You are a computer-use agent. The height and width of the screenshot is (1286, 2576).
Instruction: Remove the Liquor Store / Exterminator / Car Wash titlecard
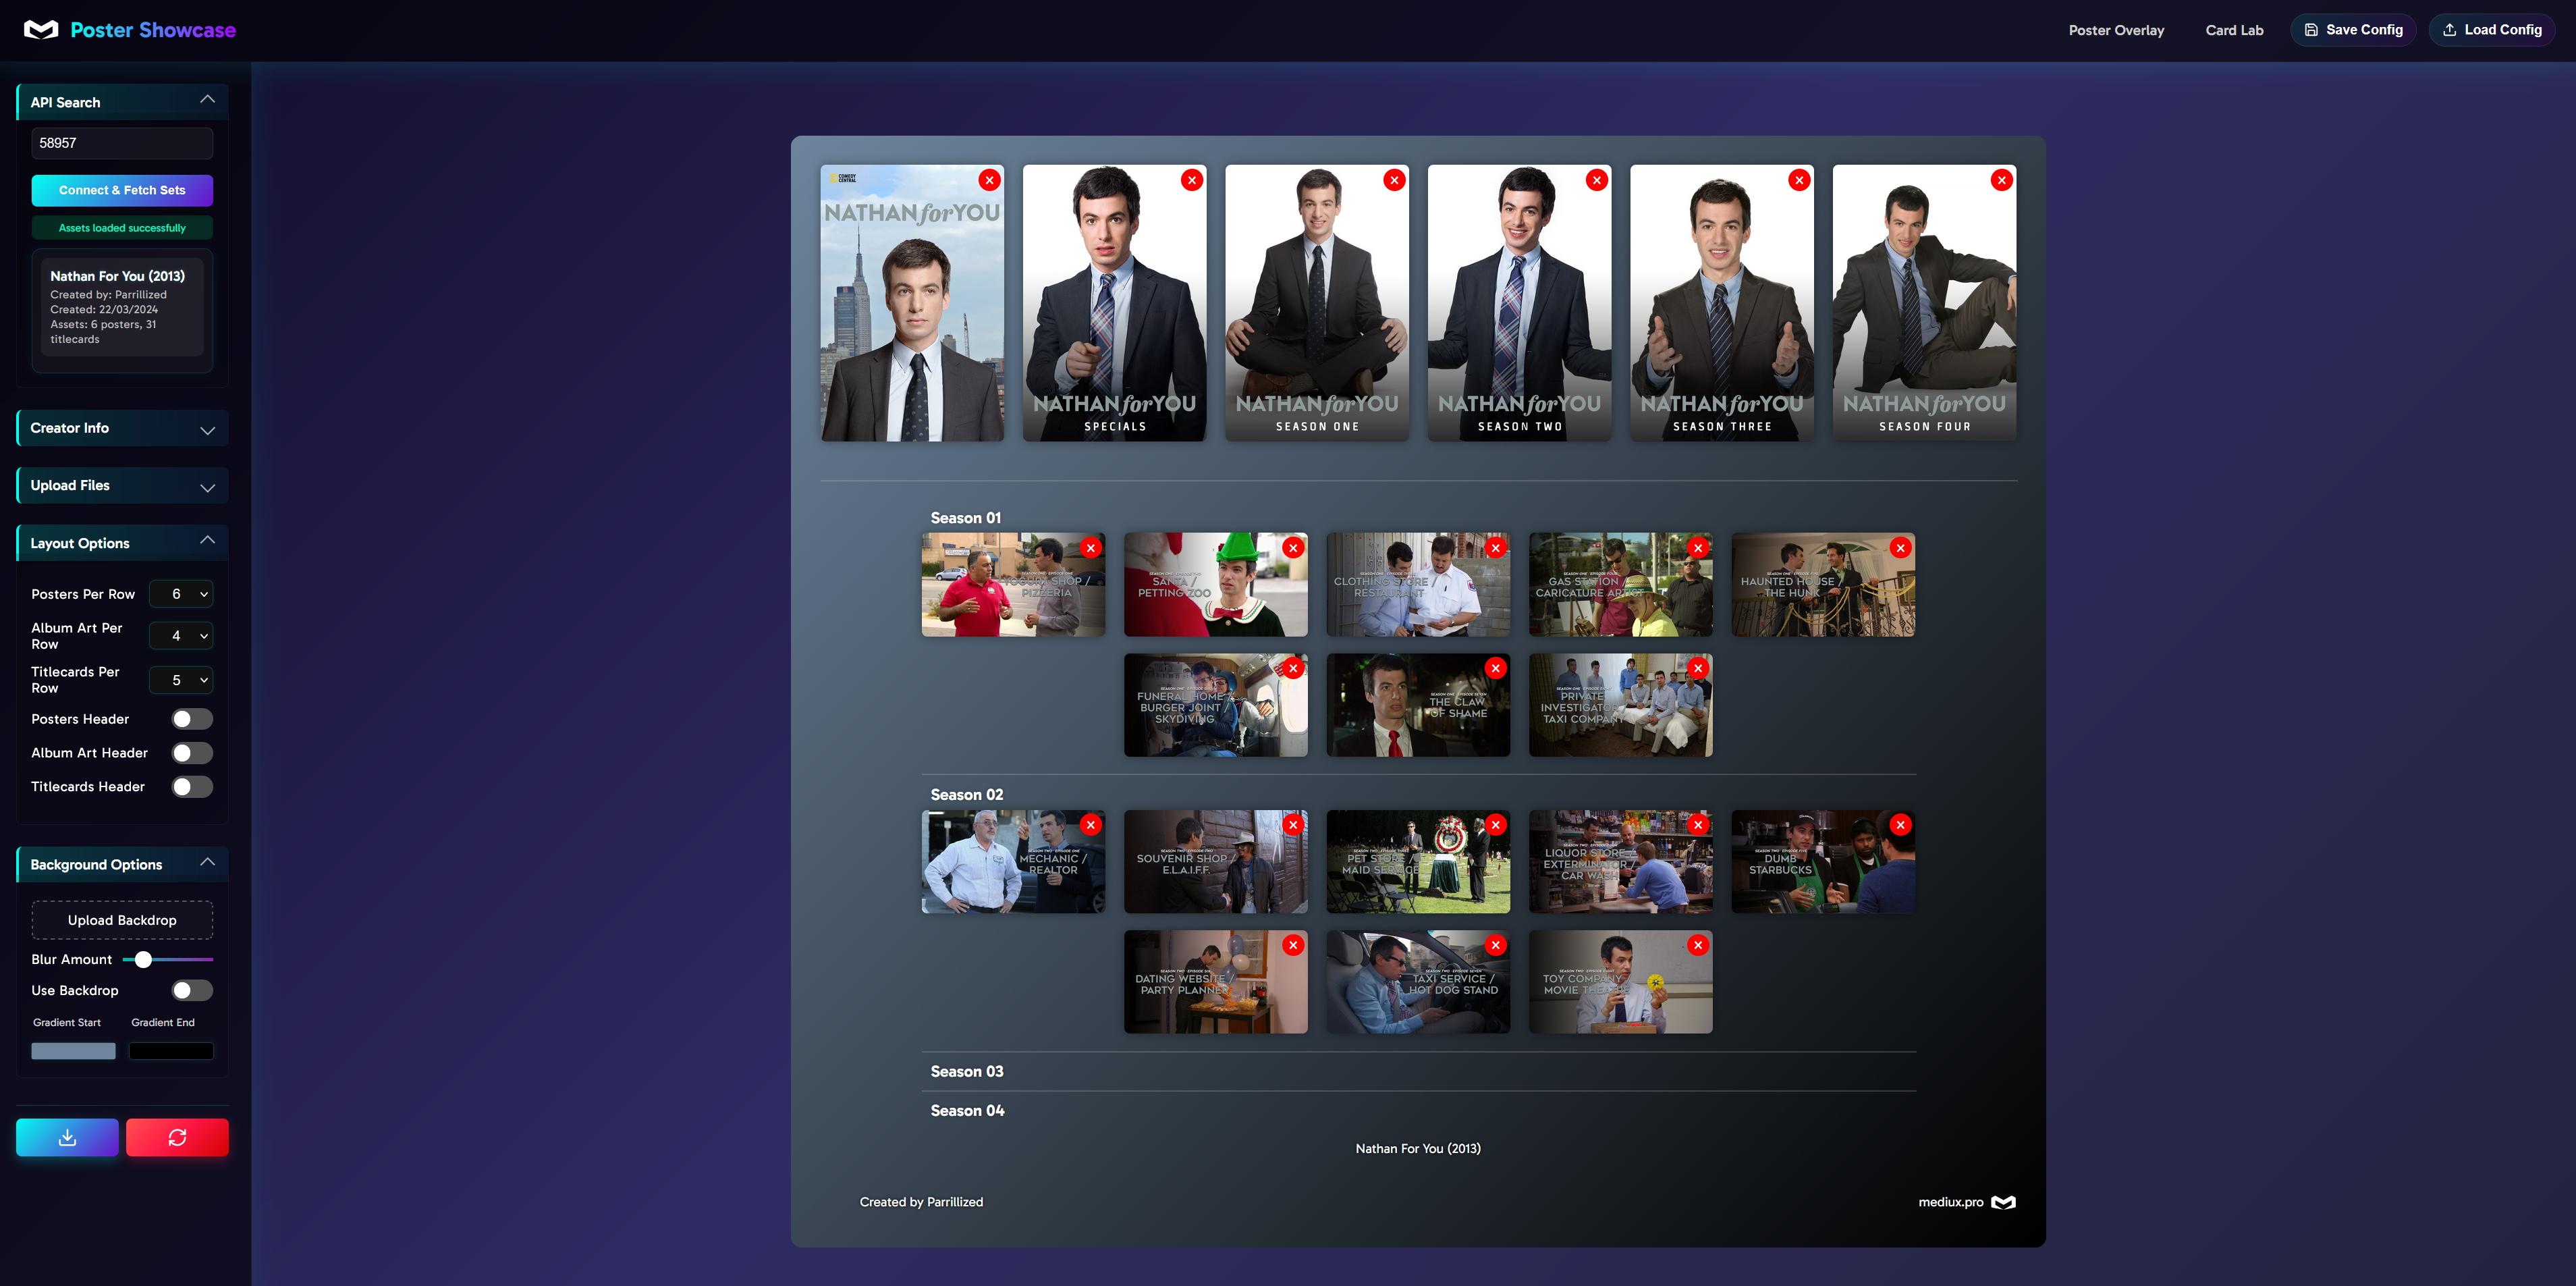1698,825
